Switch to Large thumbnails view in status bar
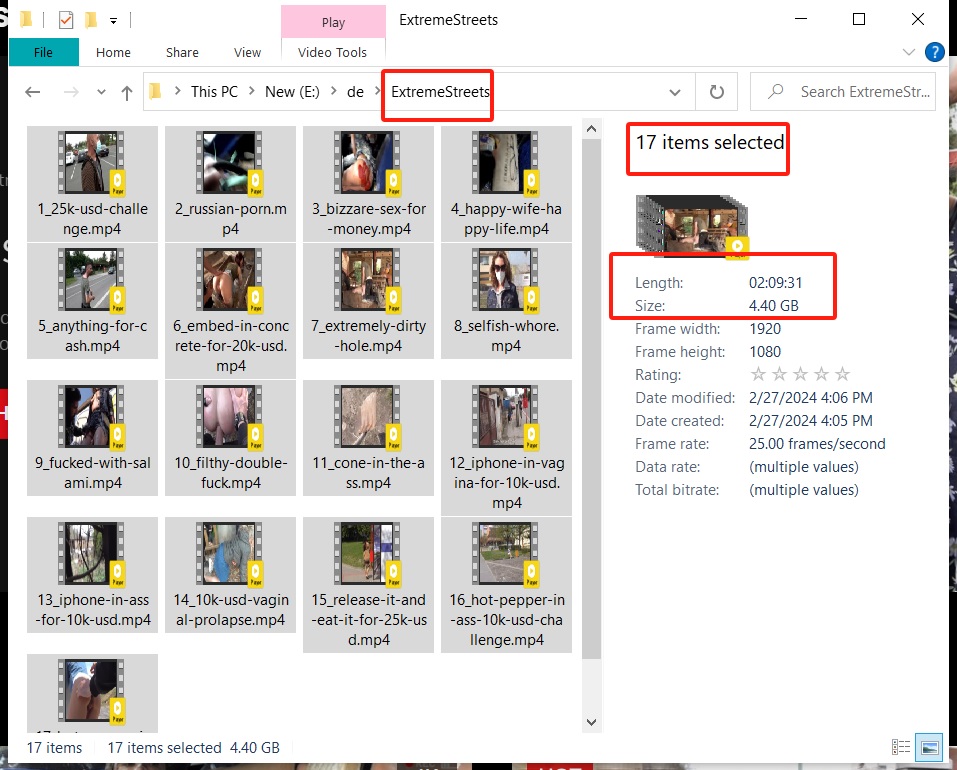 930,748
